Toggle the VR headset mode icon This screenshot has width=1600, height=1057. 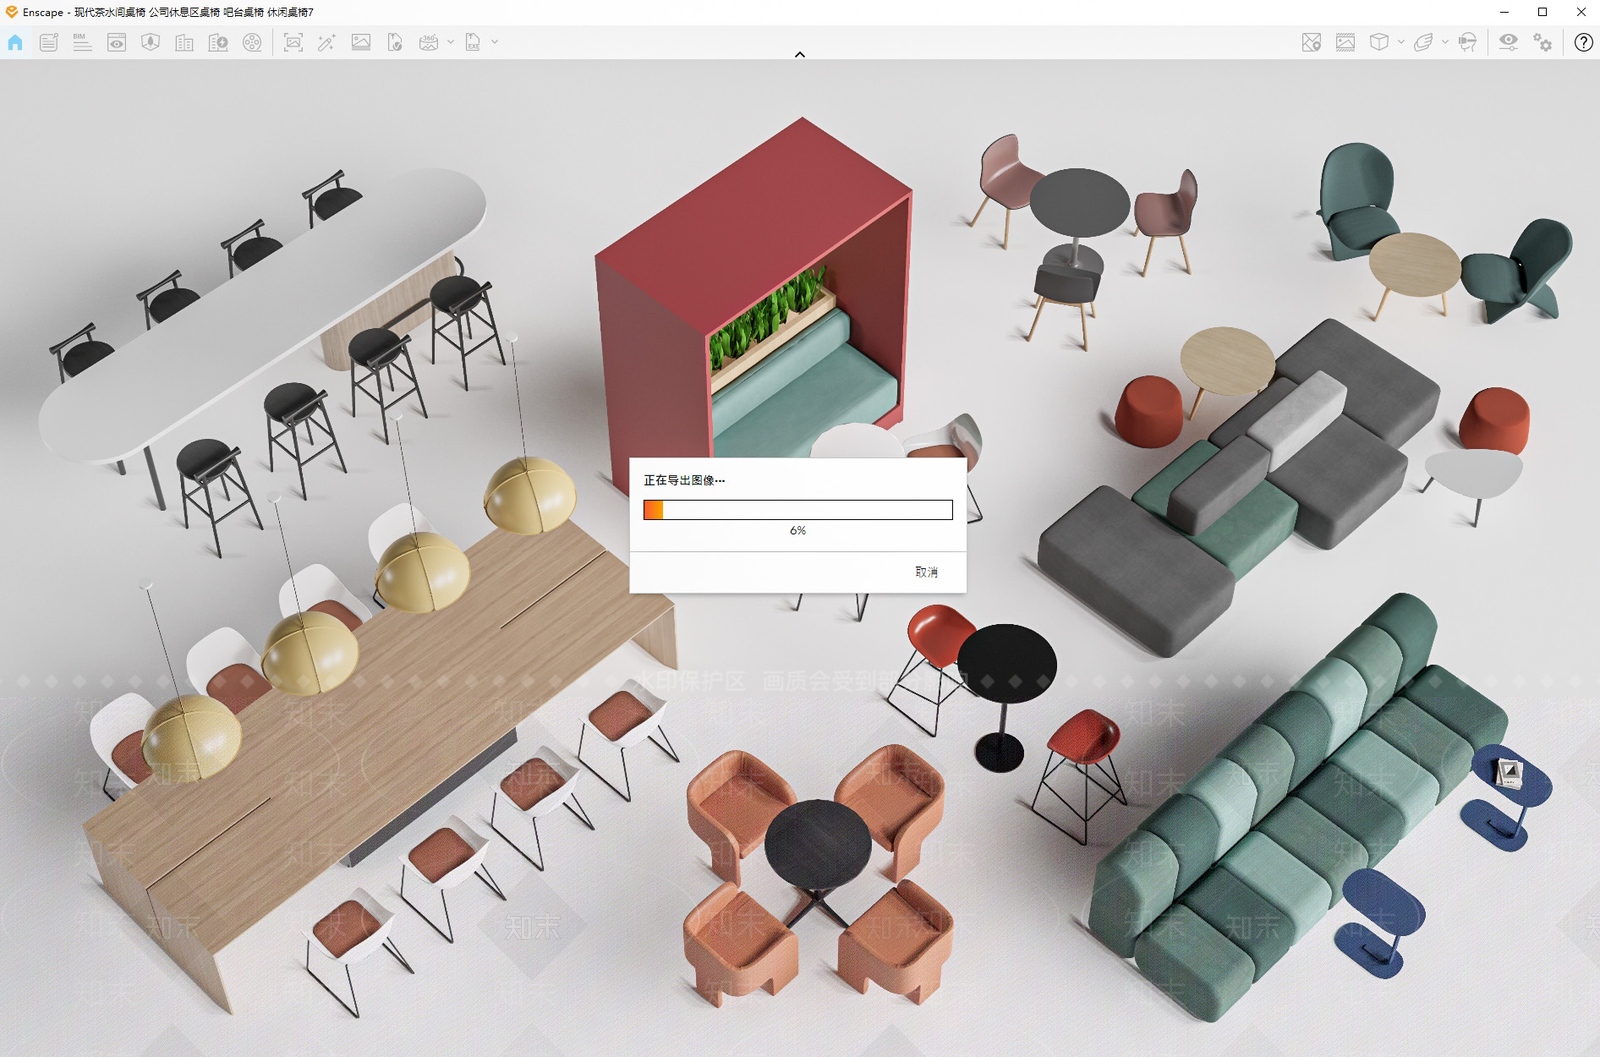pyautogui.click(x=1467, y=42)
